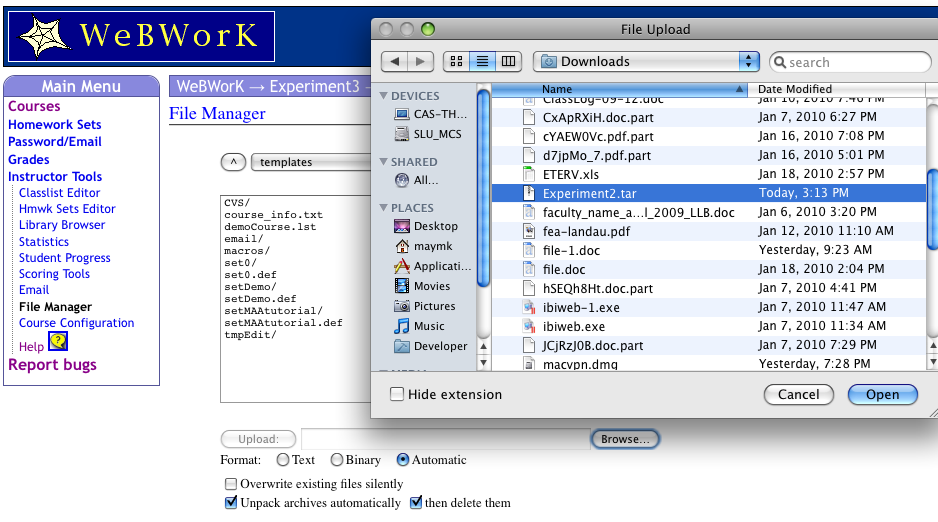This screenshot has height=522, width=938.
Task: Click the Upload: button
Action: coord(258,439)
